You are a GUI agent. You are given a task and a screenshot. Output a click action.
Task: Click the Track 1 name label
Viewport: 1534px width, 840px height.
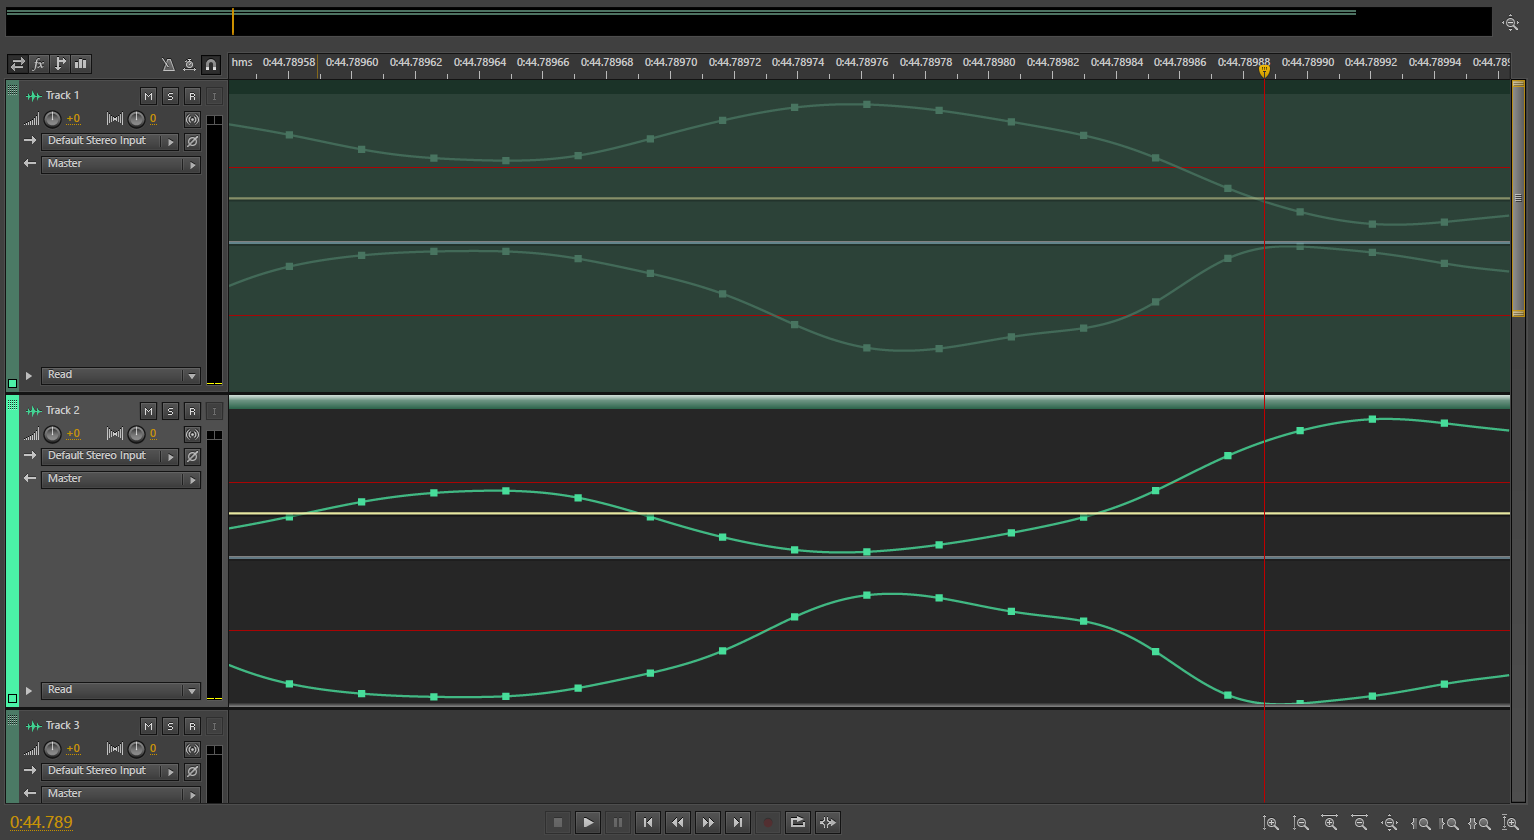tap(62, 96)
